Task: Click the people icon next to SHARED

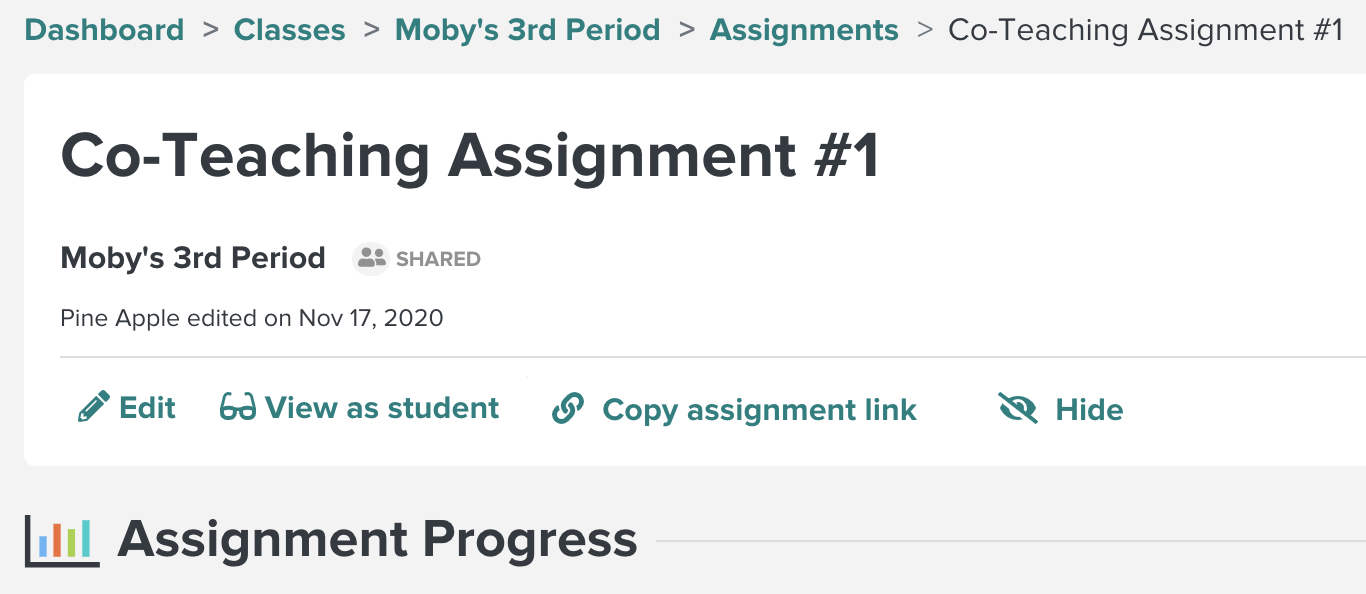Action: pos(369,258)
